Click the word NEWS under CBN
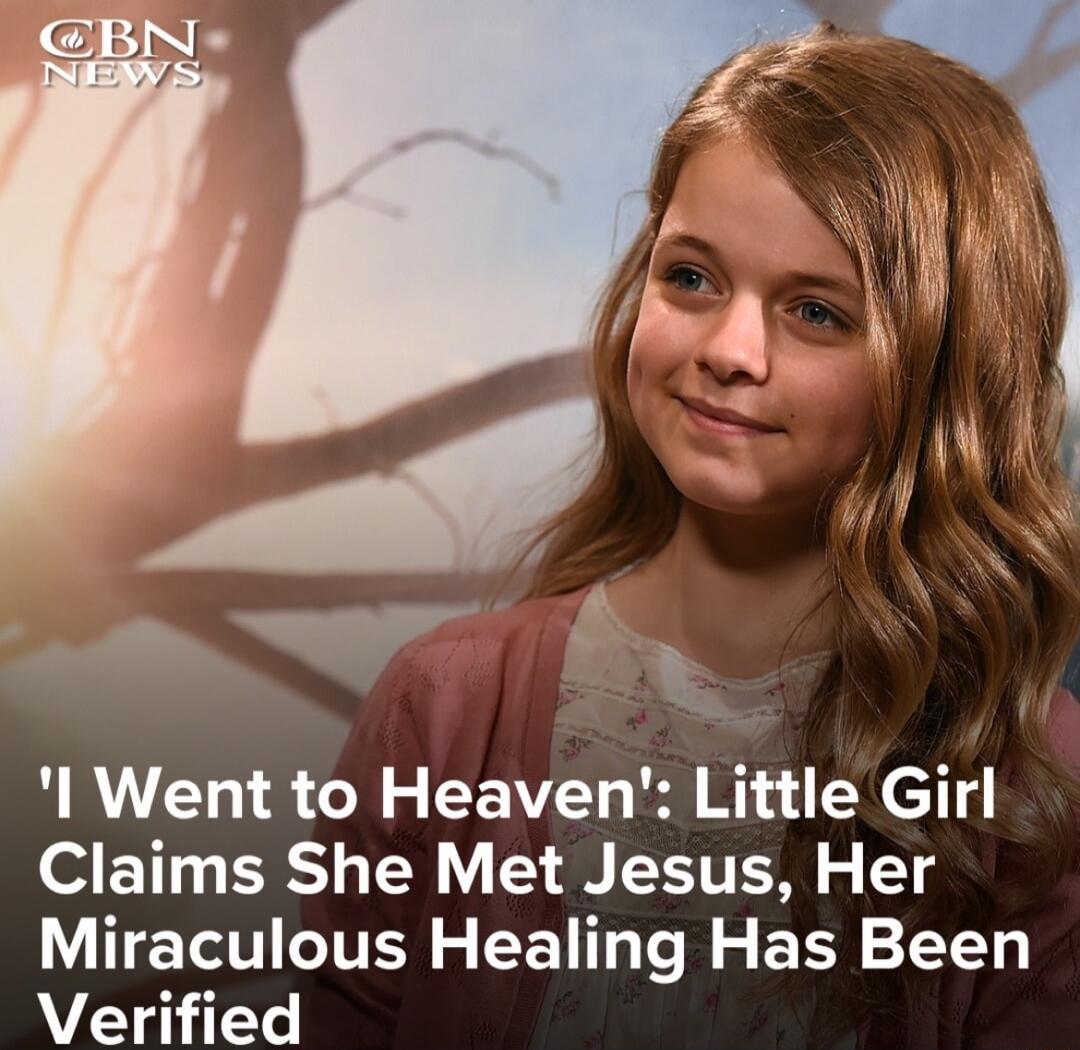This screenshot has width=1080, height=1050. click(x=121, y=74)
